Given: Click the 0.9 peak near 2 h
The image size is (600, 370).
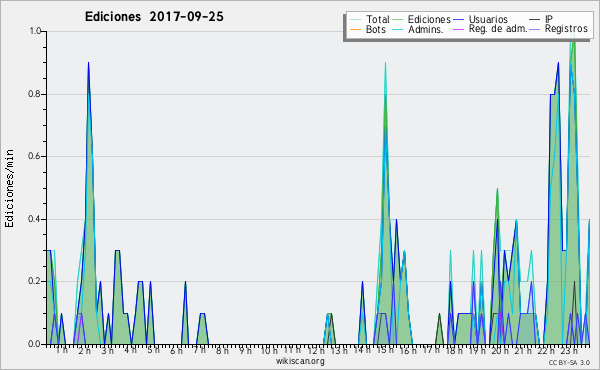Looking at the screenshot, I should coord(88,63).
